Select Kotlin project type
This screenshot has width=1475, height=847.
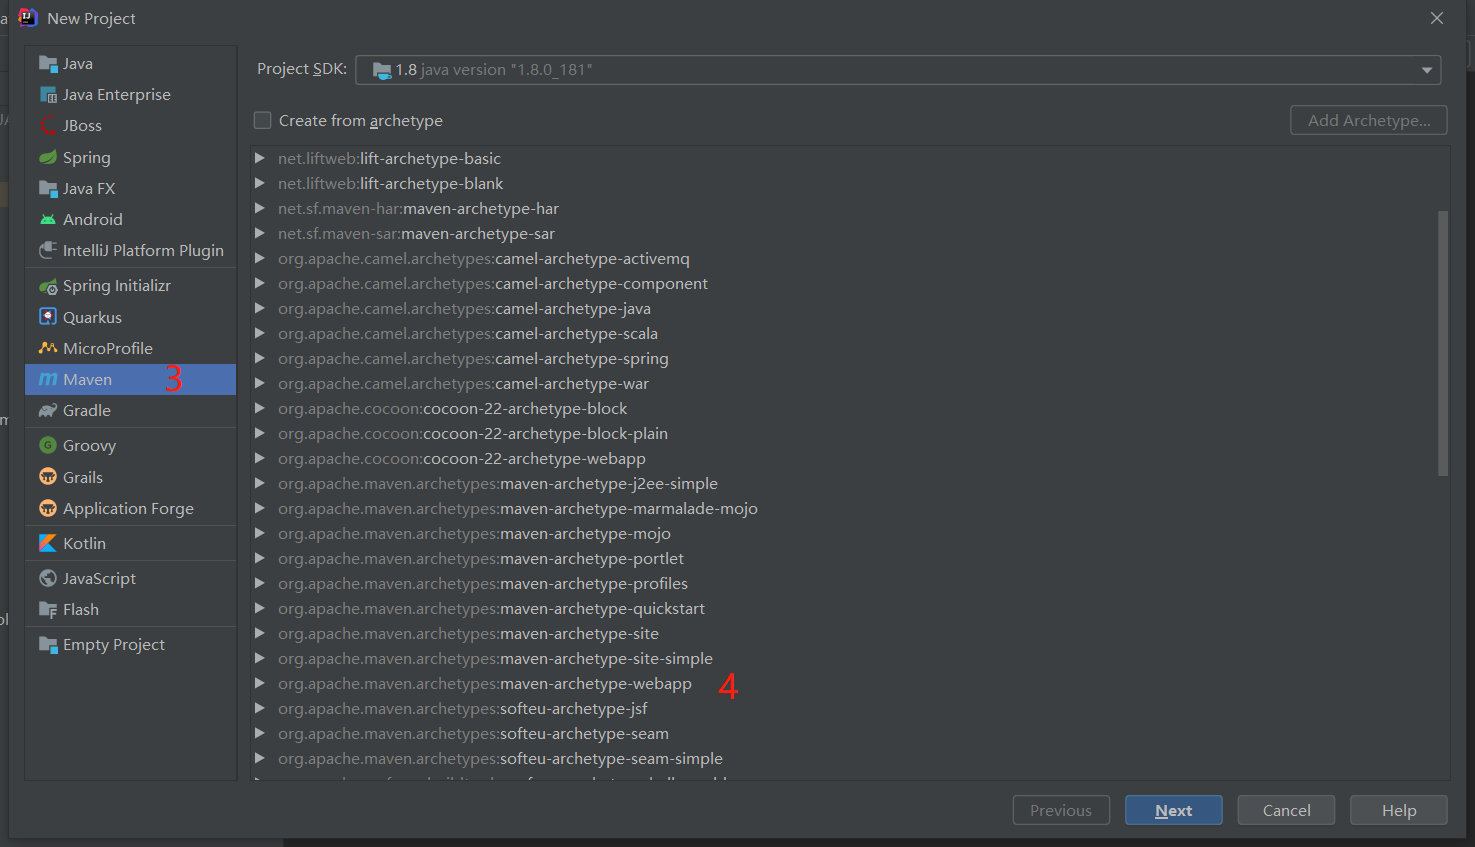pos(130,543)
